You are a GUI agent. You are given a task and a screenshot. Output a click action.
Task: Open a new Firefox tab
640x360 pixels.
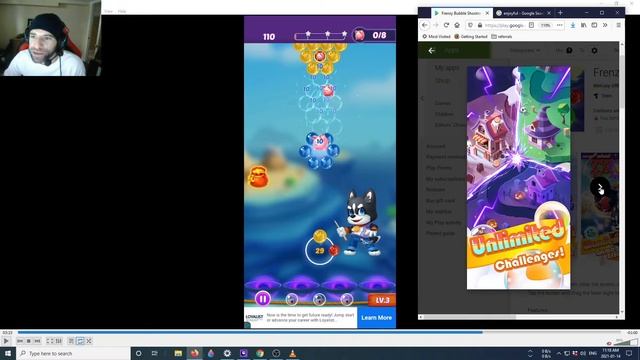(560, 13)
